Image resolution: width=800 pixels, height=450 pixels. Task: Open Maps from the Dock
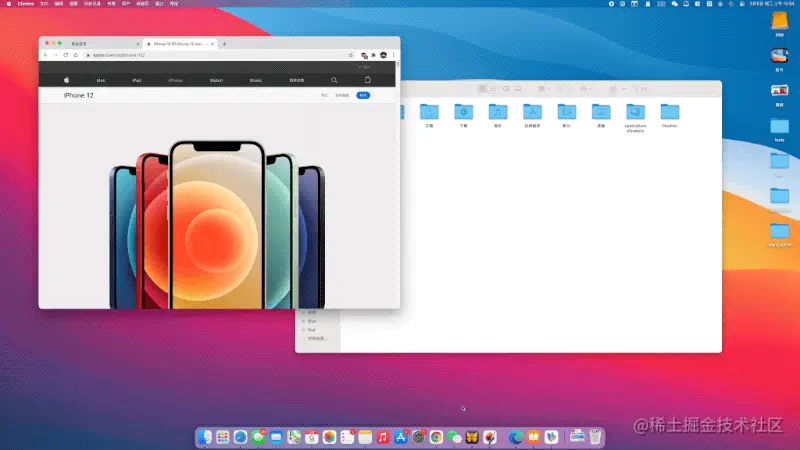(x=294, y=437)
